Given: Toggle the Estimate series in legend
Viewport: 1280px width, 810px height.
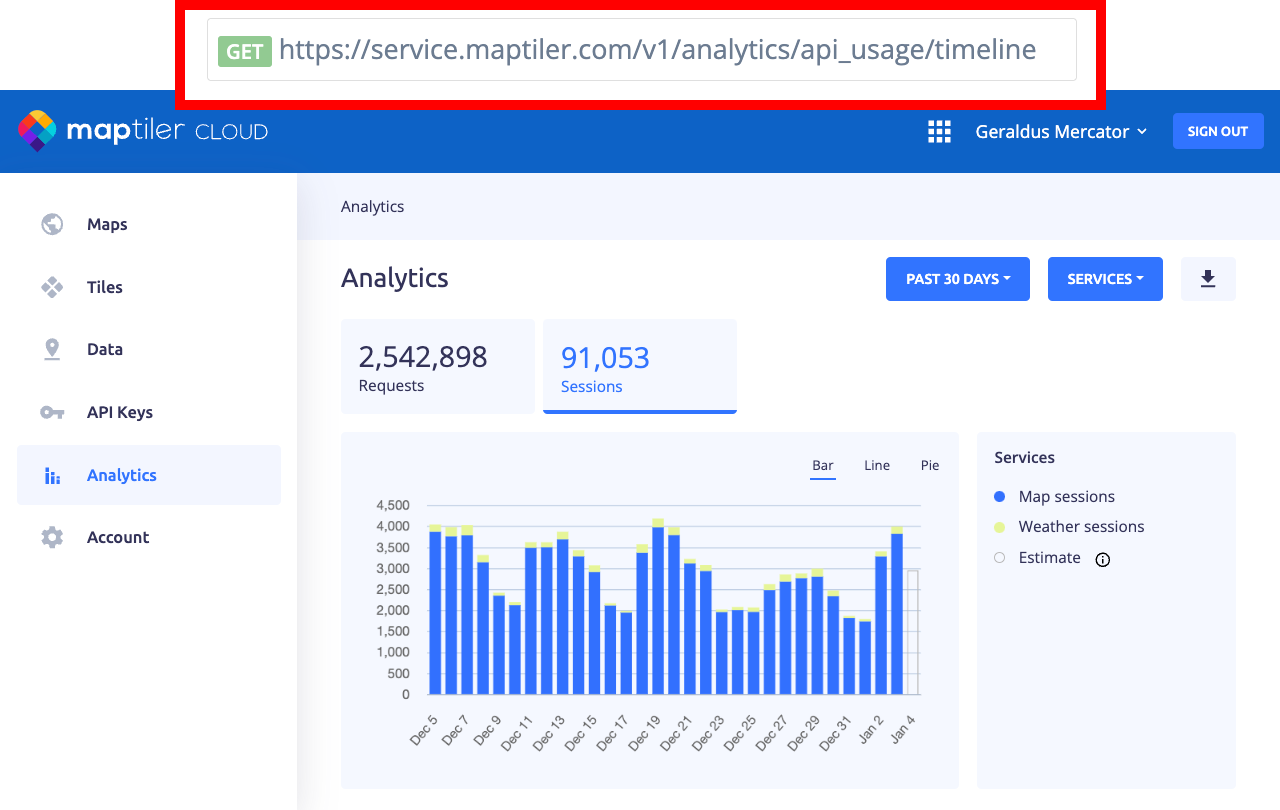Looking at the screenshot, I should pyautogui.click(x=1048, y=558).
